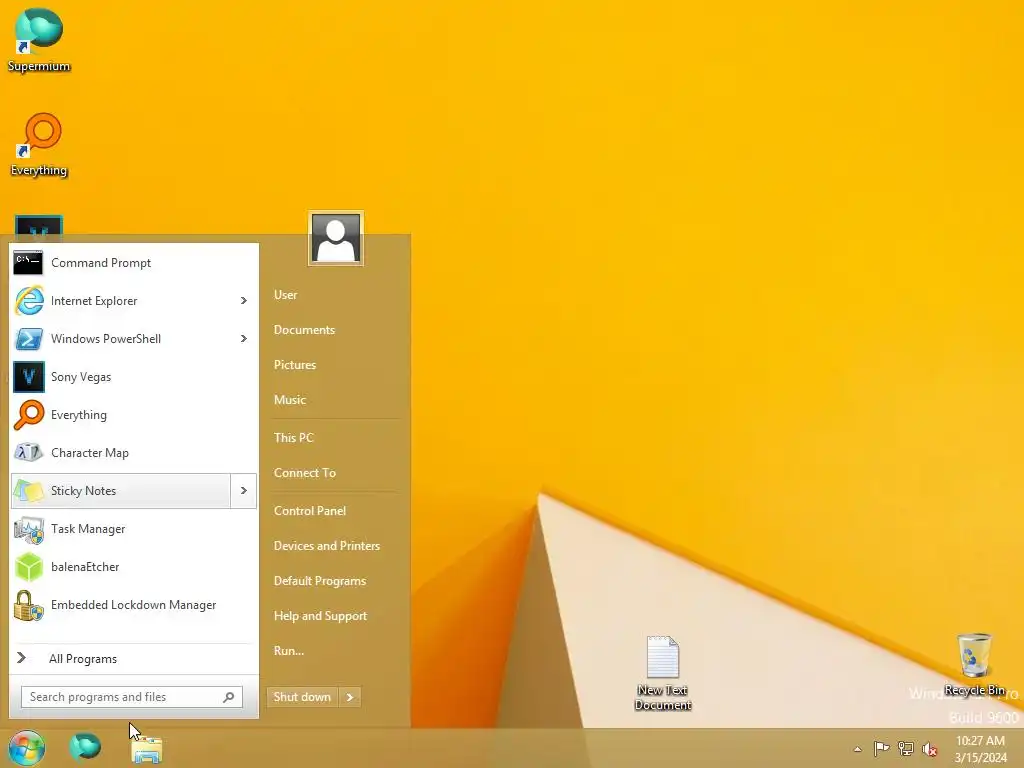The image size is (1024, 768).
Task: Expand Windows PowerShell jump list arrow
Action: [x=244, y=338]
